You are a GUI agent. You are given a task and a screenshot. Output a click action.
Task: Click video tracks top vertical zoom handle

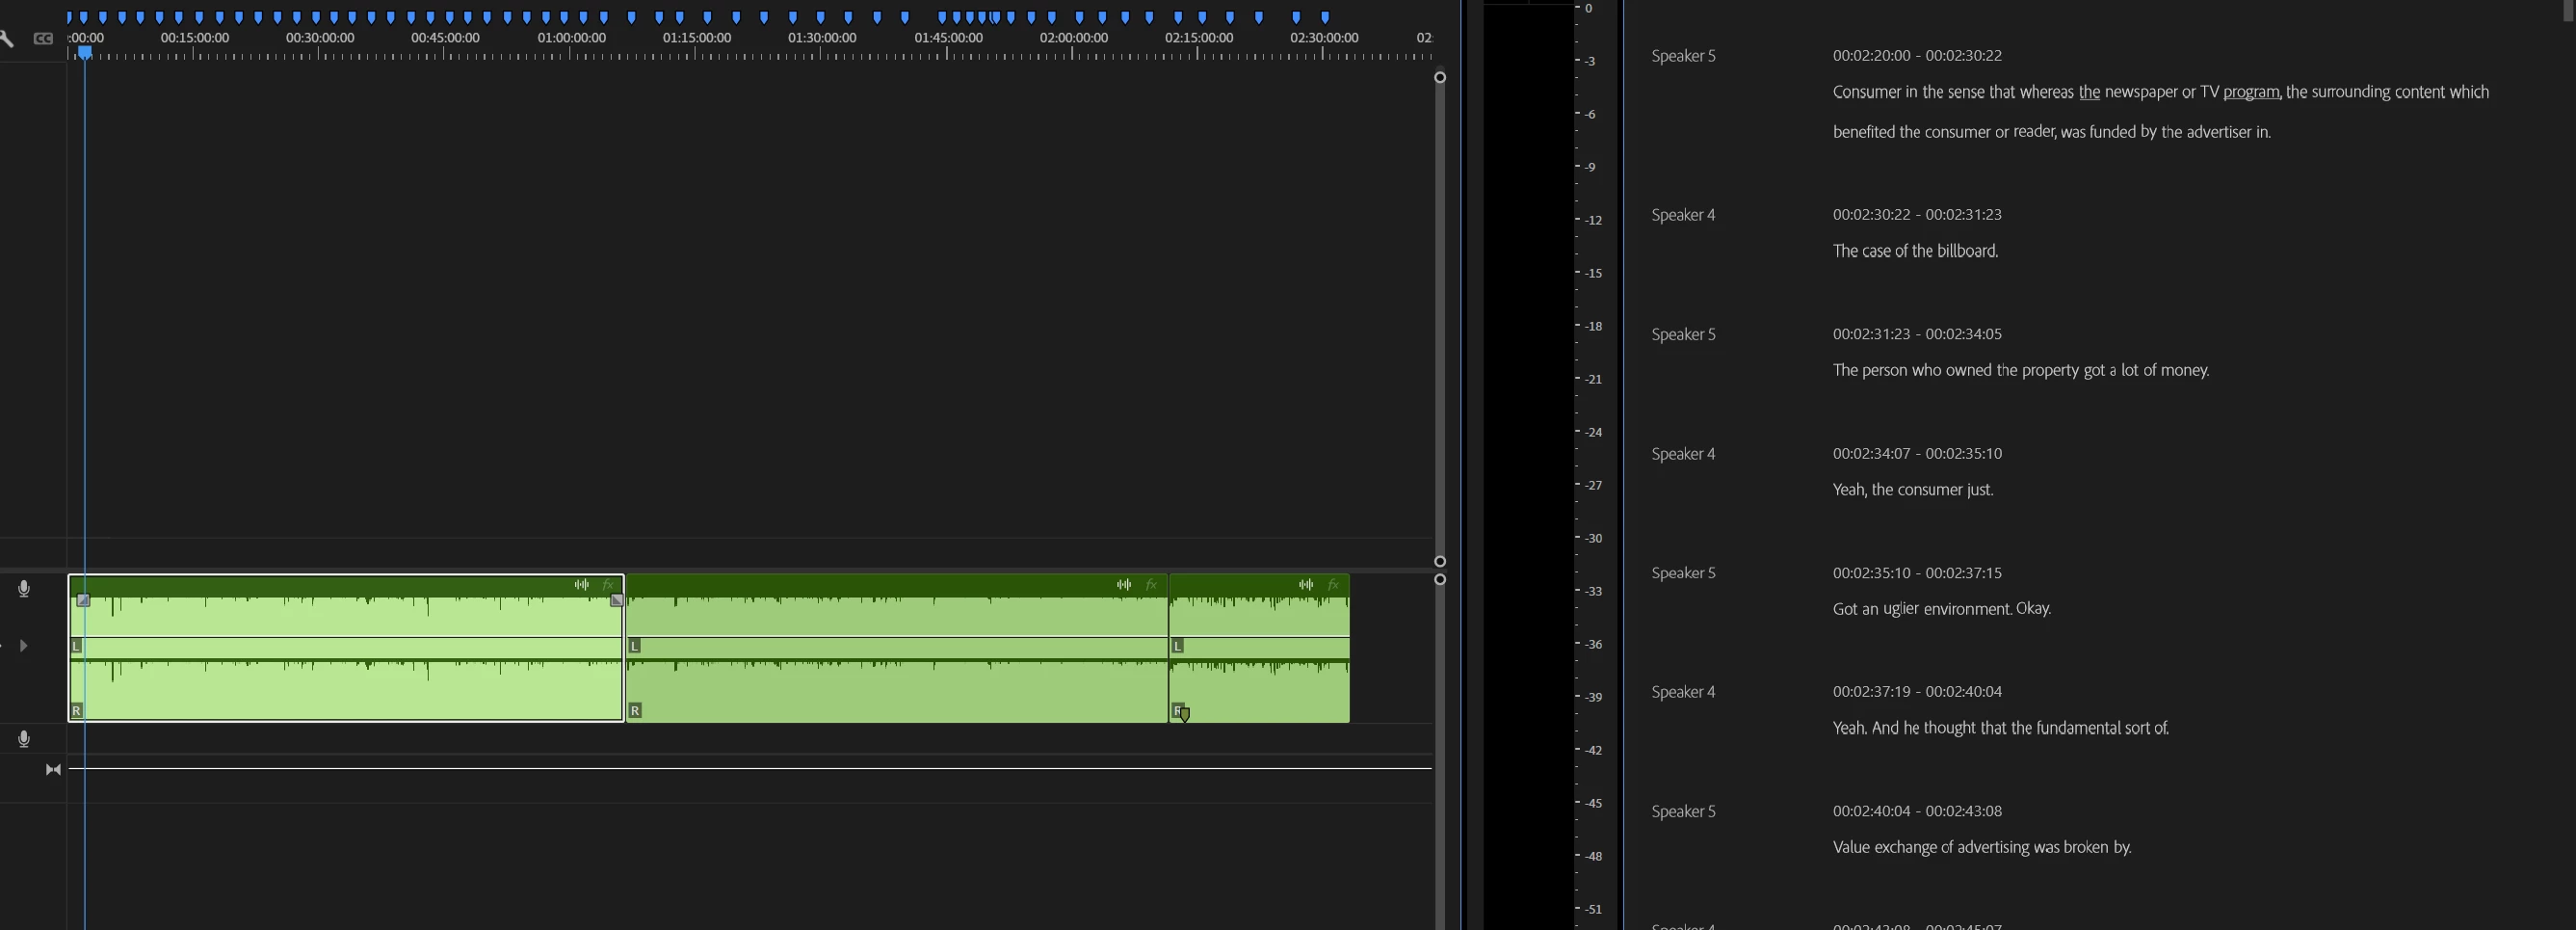pyautogui.click(x=1440, y=77)
